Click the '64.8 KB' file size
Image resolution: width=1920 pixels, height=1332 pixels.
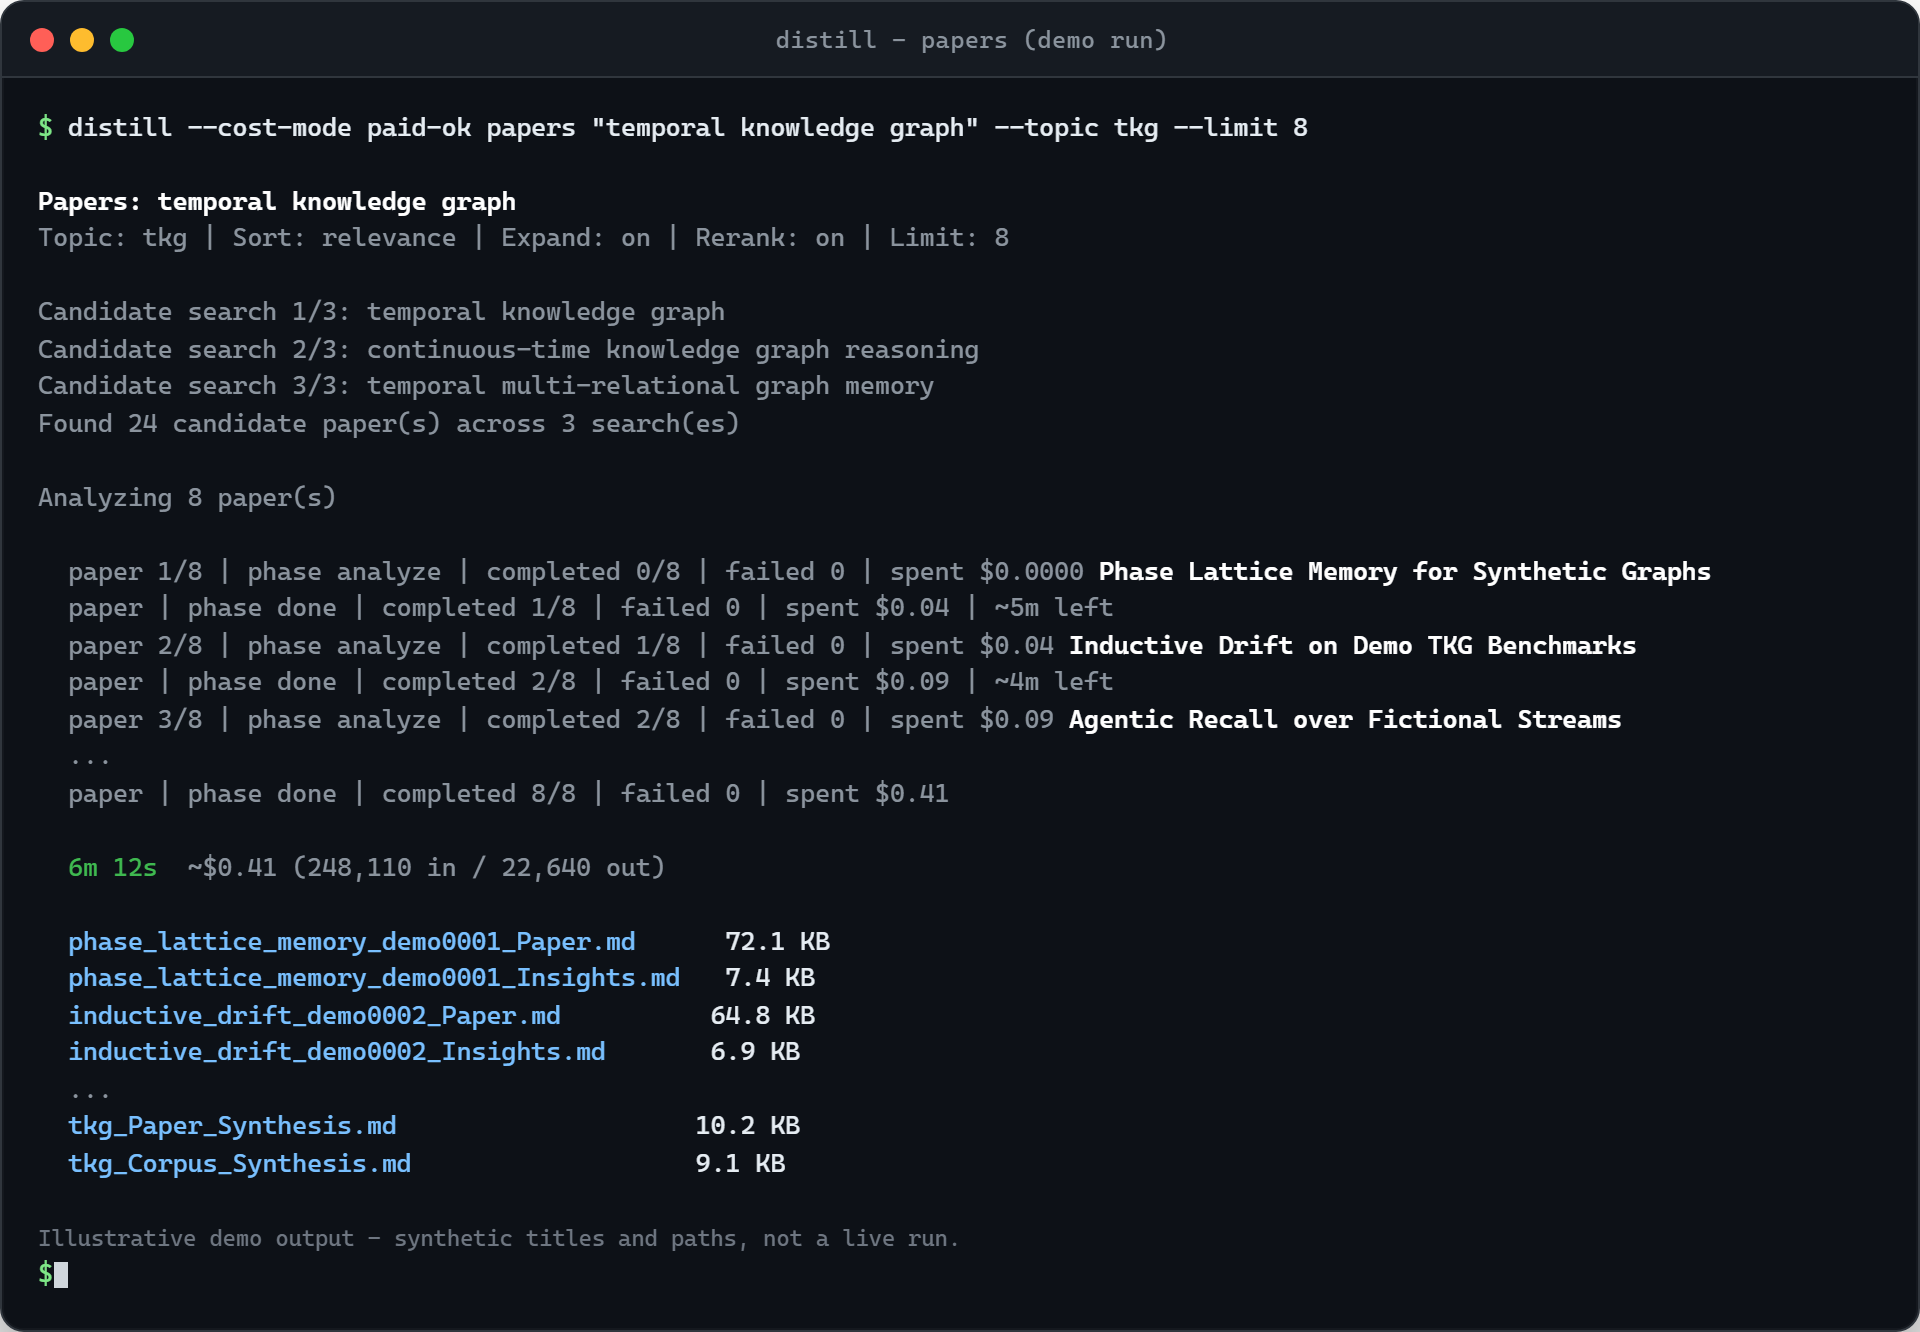coord(762,1016)
